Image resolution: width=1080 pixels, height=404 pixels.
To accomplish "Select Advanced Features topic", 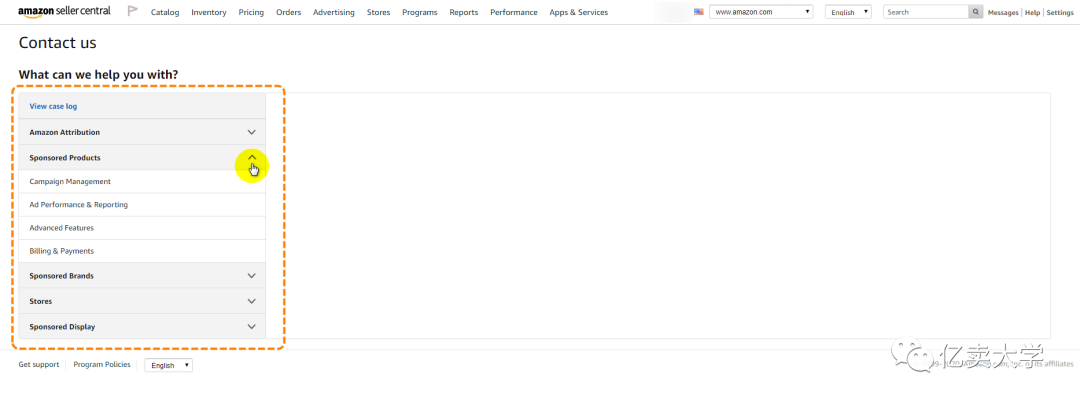I will (x=142, y=228).
